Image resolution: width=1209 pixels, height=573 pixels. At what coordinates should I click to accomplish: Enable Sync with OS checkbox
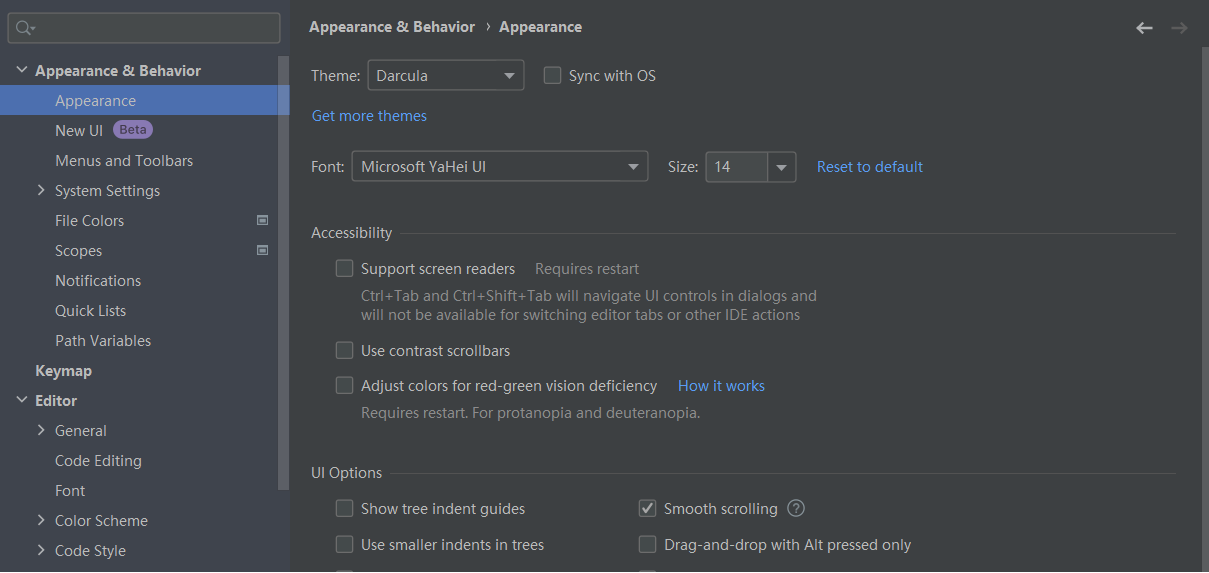552,75
